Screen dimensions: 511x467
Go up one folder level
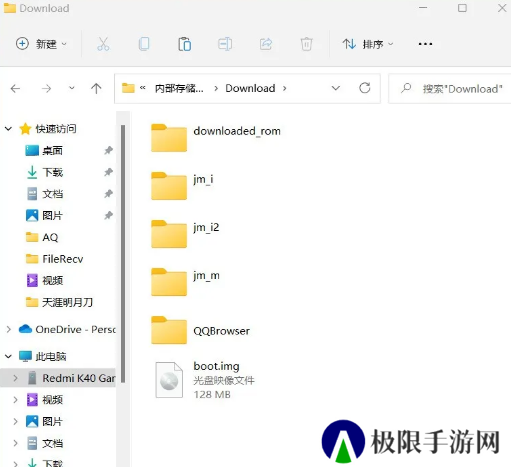[96, 88]
